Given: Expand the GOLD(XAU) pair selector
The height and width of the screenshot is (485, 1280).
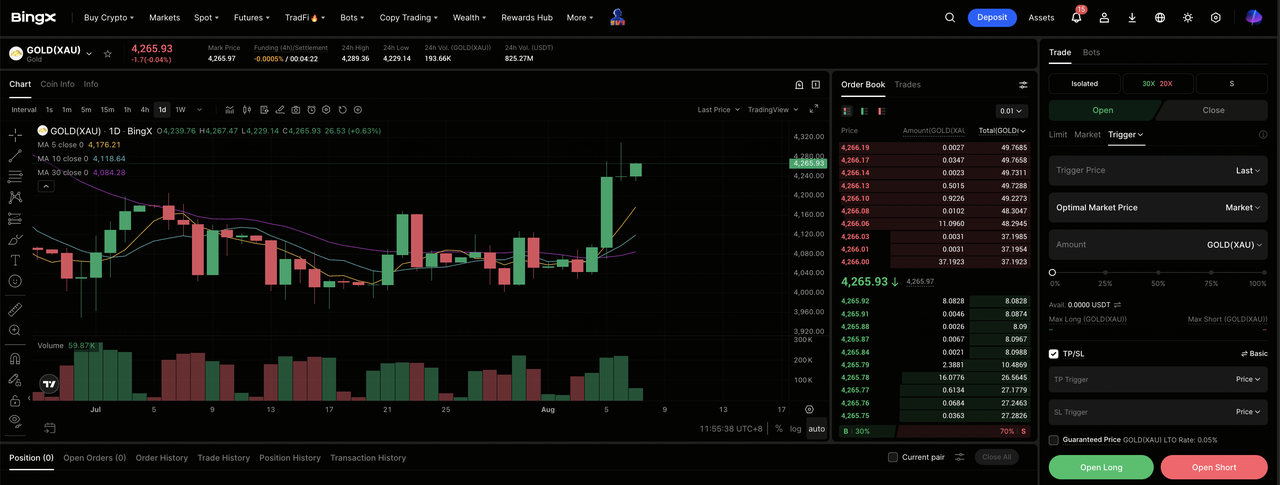Looking at the screenshot, I should click(89, 53).
